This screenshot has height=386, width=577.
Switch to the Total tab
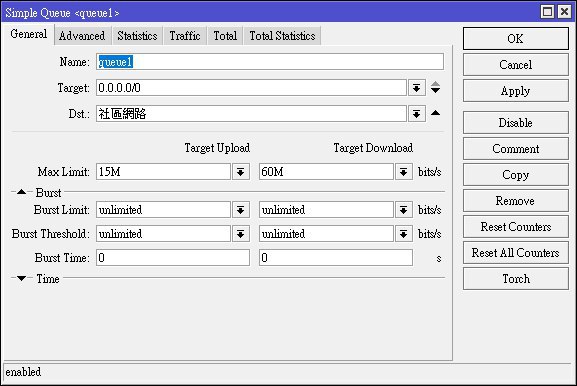[225, 36]
